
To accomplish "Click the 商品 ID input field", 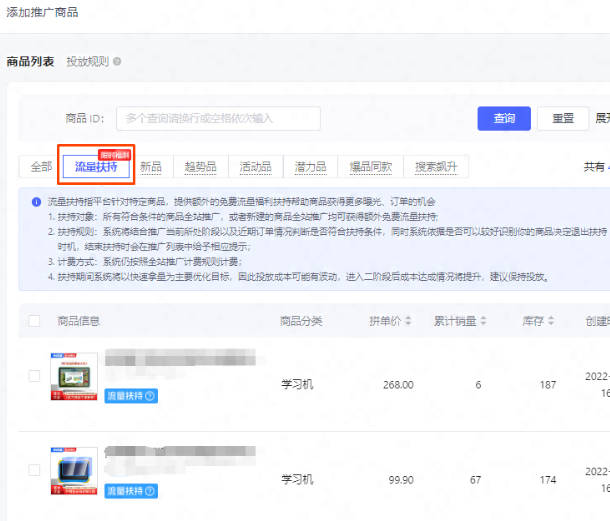I will (218, 118).
